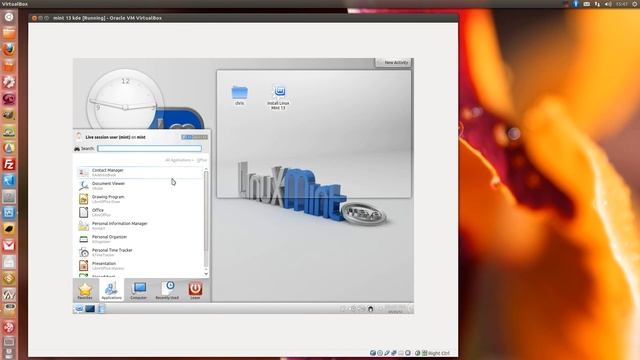Open the Drawing Program entry
Viewport: 640px width, 360px height.
tap(139, 199)
